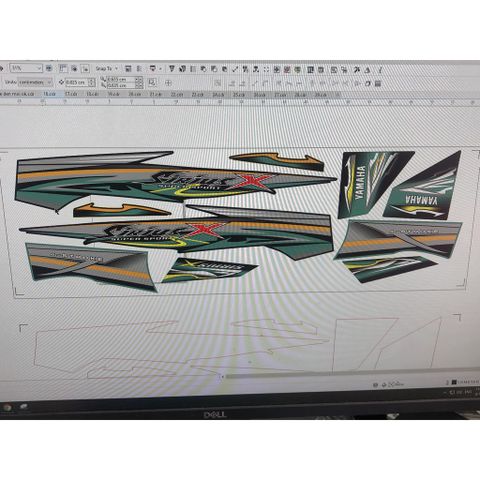The height and width of the screenshot is (480, 480).
Task: Switch to the 21.cdr document tab
Action: (x=155, y=94)
